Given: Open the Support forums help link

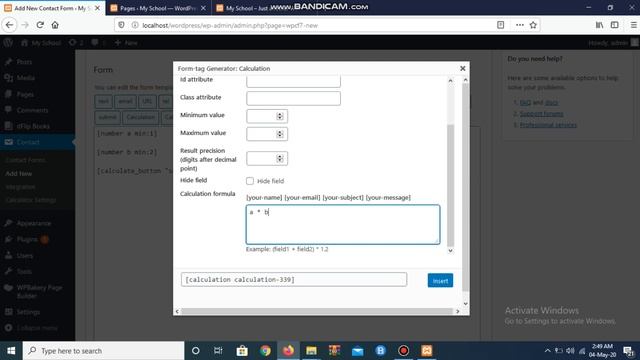Looking at the screenshot, I should tap(541, 114).
